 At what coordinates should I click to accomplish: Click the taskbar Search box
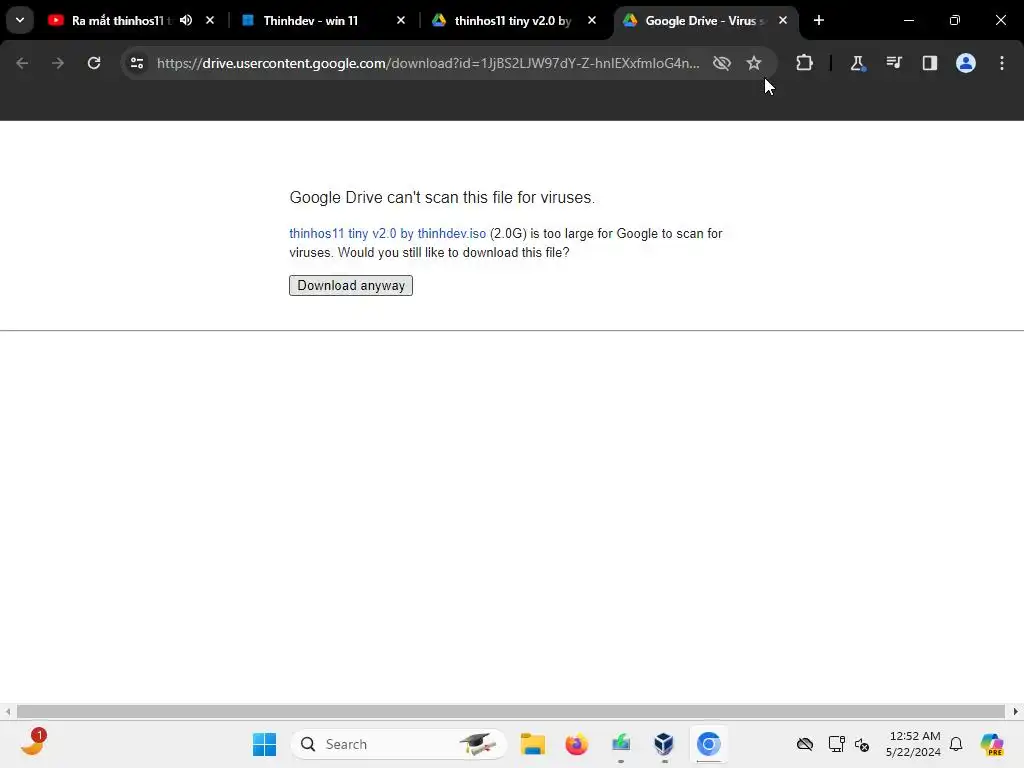pos(398,744)
